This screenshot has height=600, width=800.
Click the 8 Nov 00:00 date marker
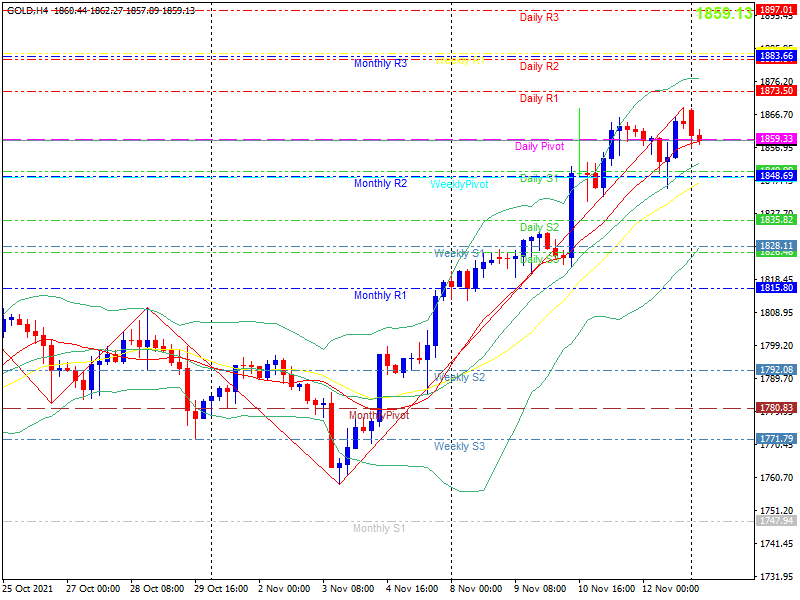point(476,589)
